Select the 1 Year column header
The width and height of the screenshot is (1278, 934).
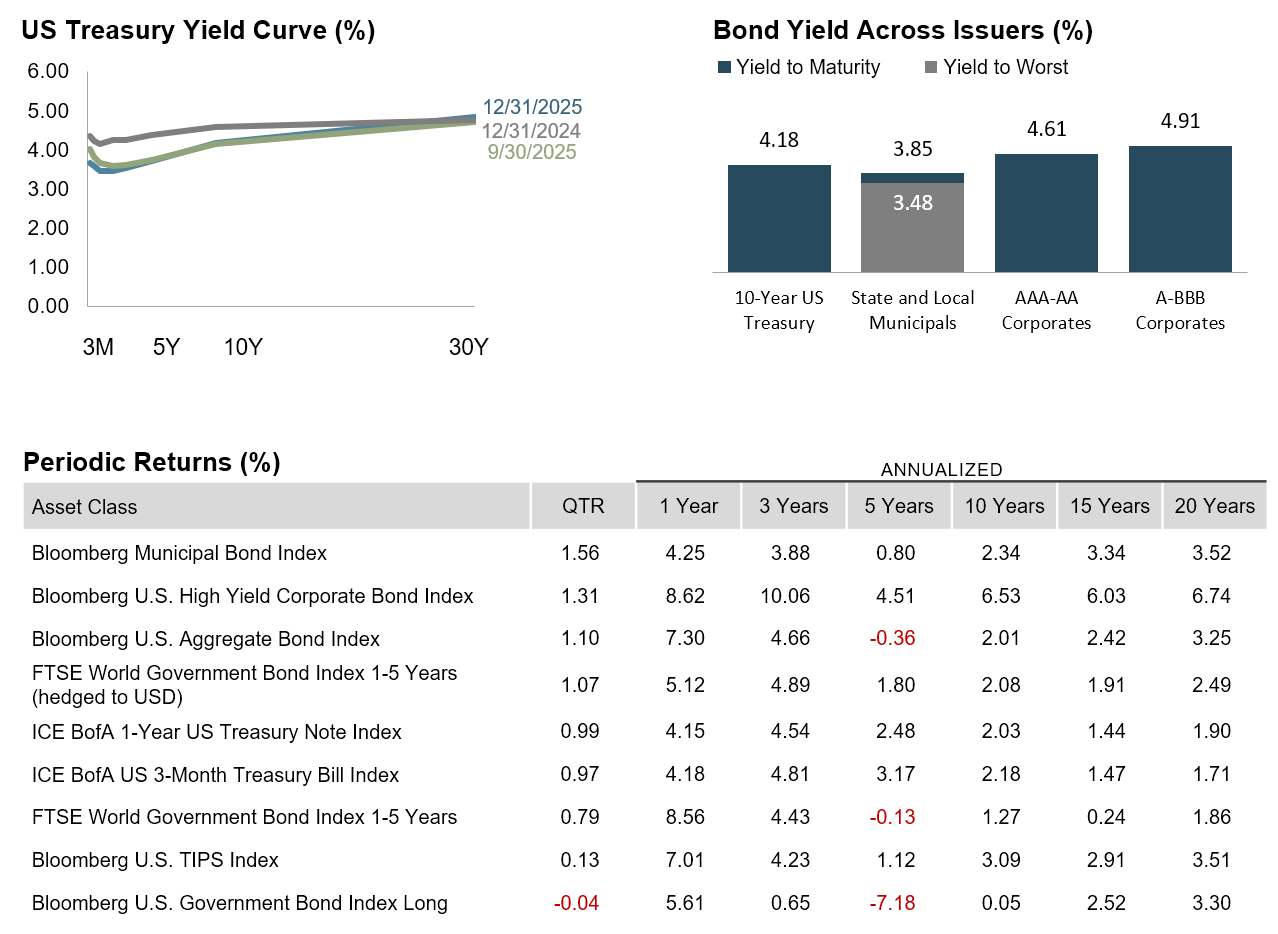pyautogui.click(x=689, y=506)
